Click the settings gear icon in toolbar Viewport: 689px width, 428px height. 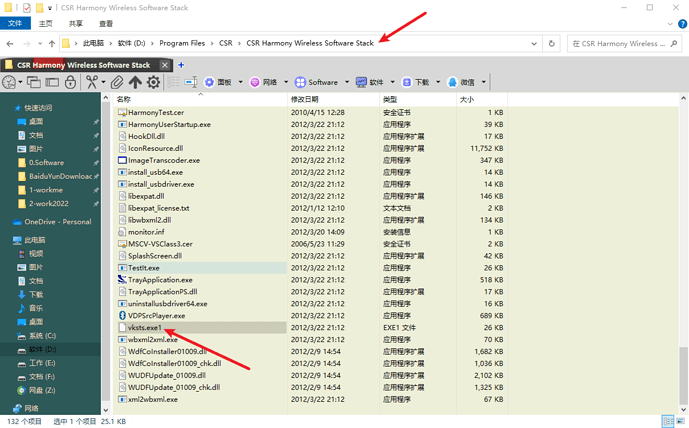click(153, 82)
